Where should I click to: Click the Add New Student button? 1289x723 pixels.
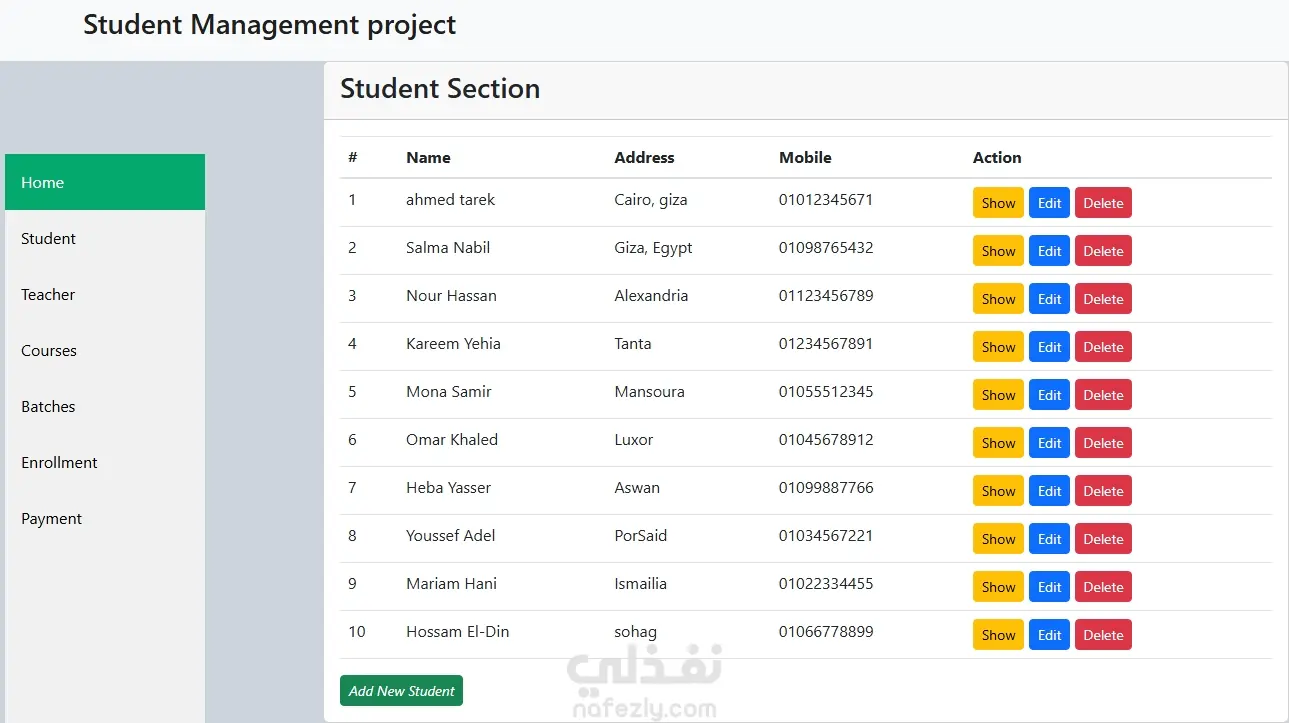(401, 691)
